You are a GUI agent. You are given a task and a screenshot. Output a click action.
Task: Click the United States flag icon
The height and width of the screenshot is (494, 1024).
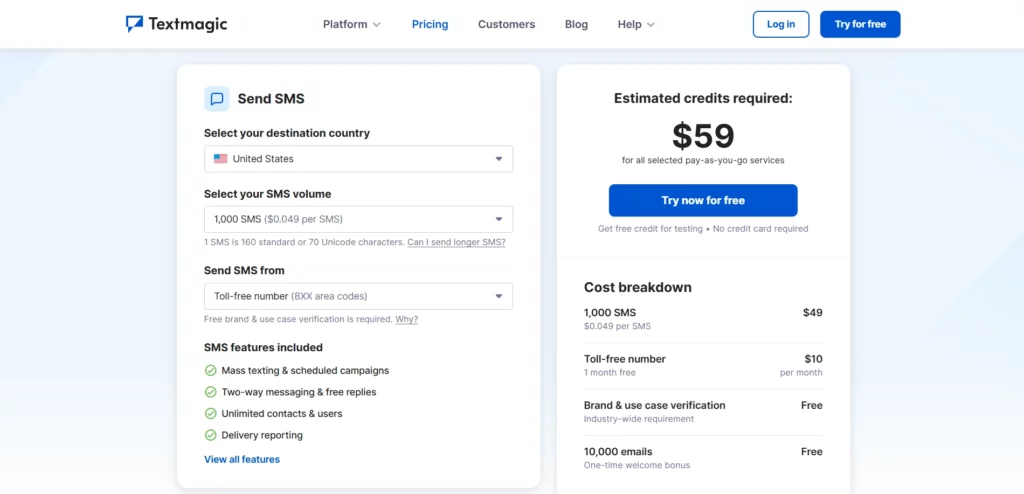click(x=221, y=159)
